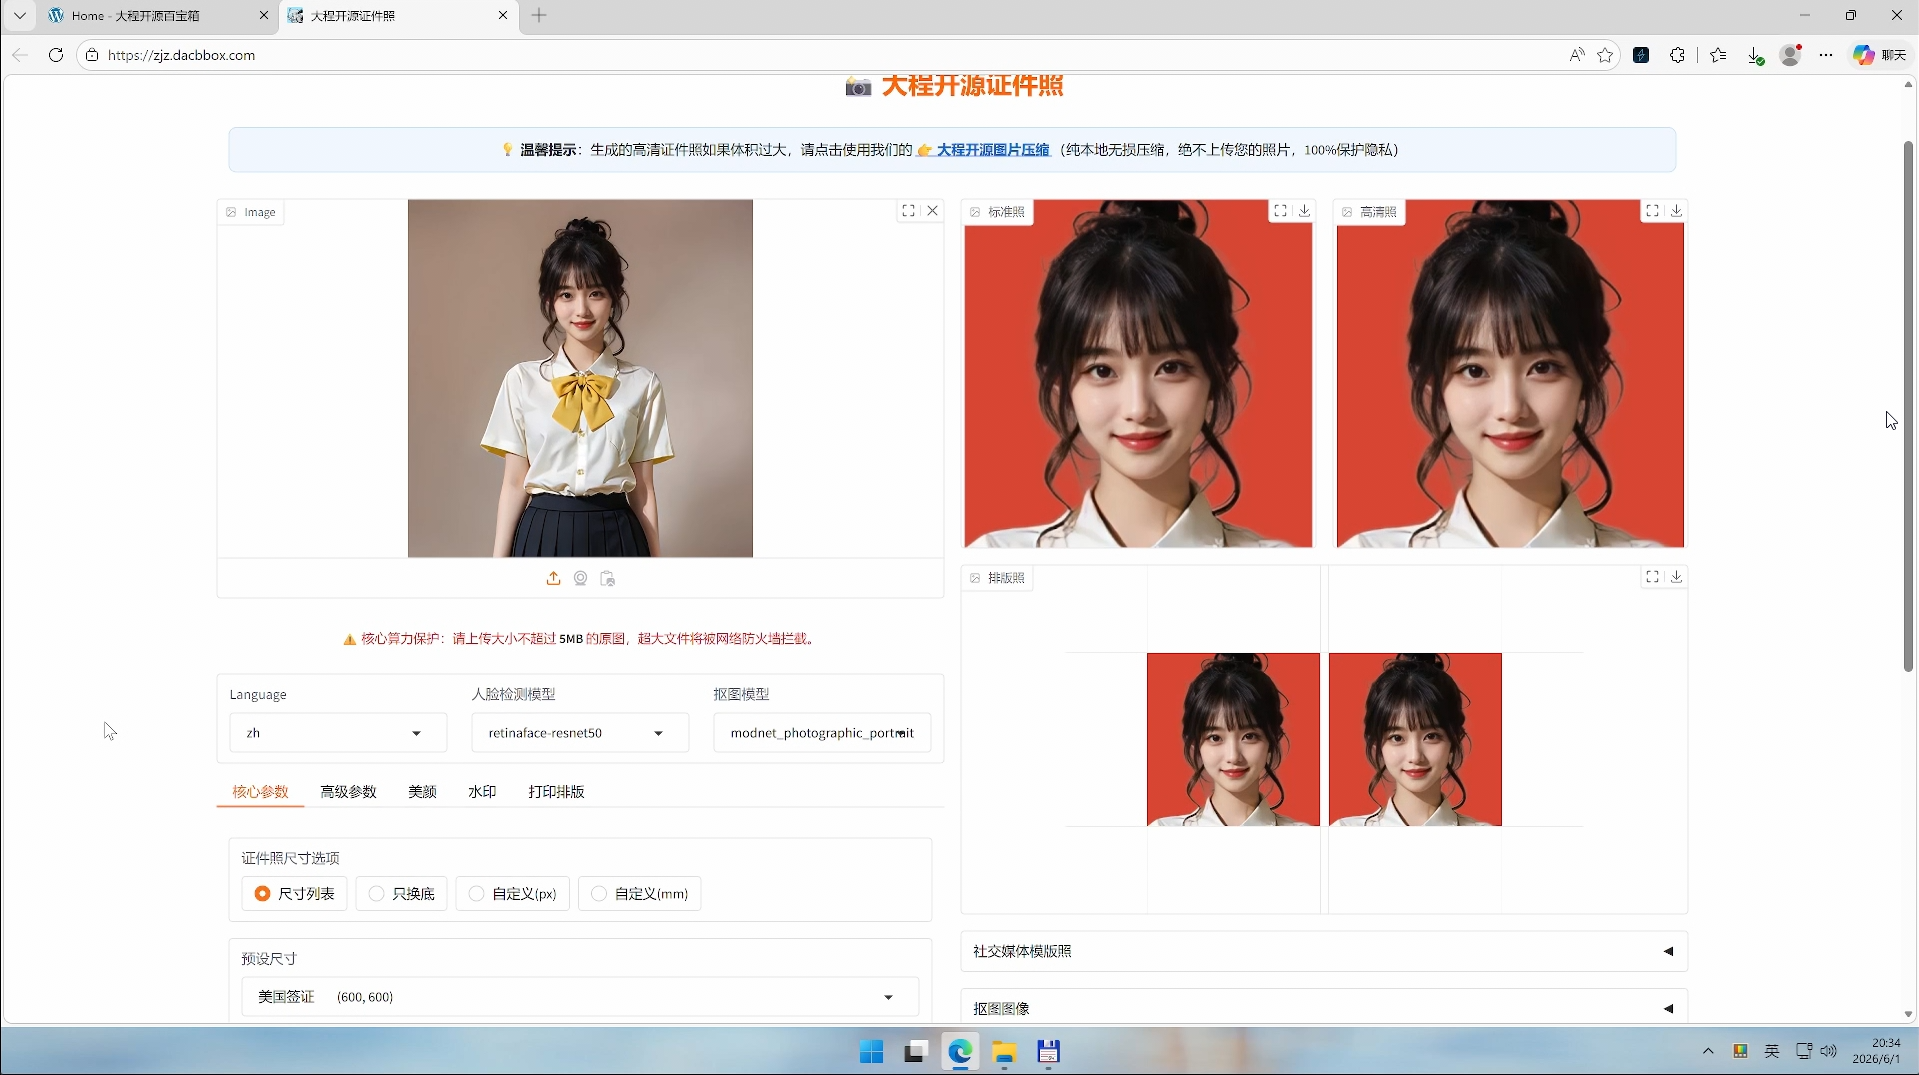Open the browser extensions puzzle icon
1919x1075 pixels.
pos(1677,55)
